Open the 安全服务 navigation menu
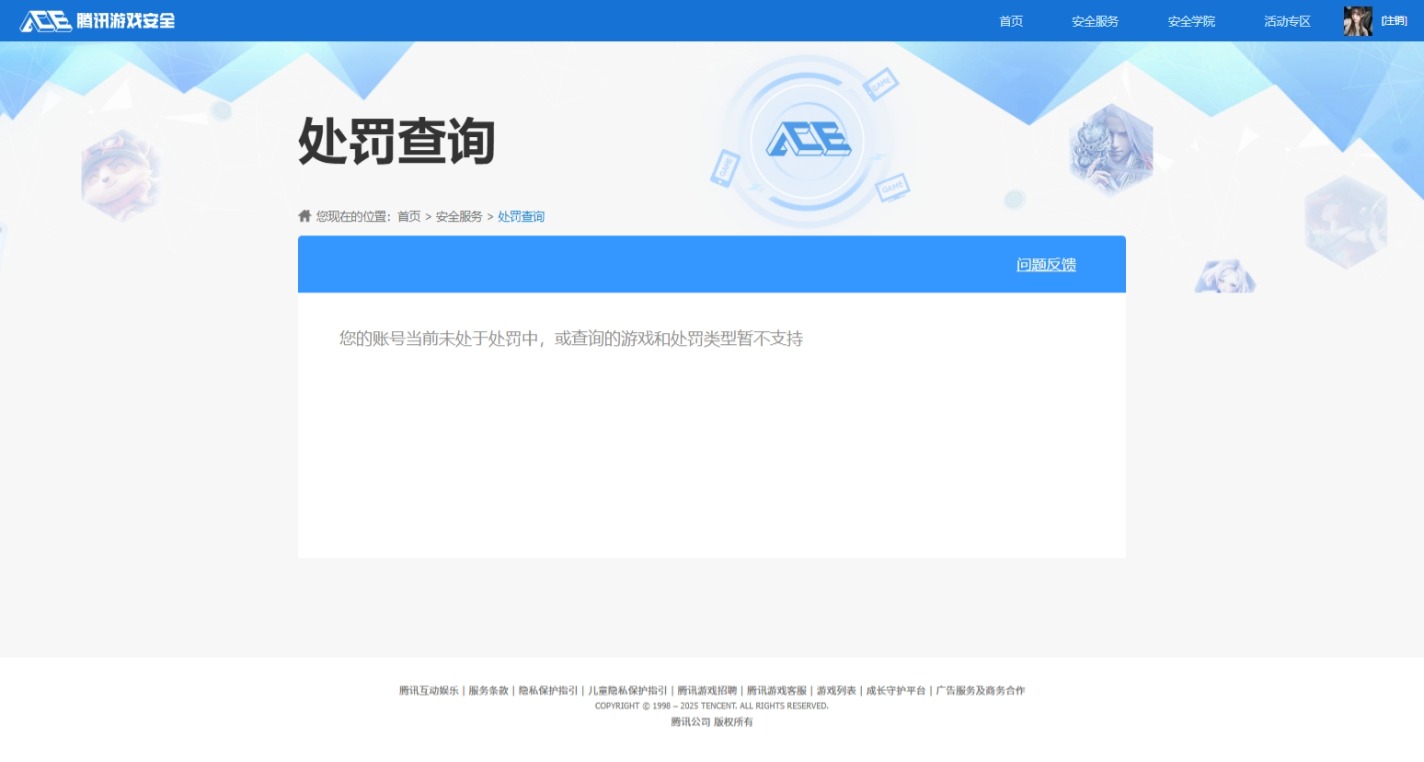The height and width of the screenshot is (762, 1424). point(1094,20)
